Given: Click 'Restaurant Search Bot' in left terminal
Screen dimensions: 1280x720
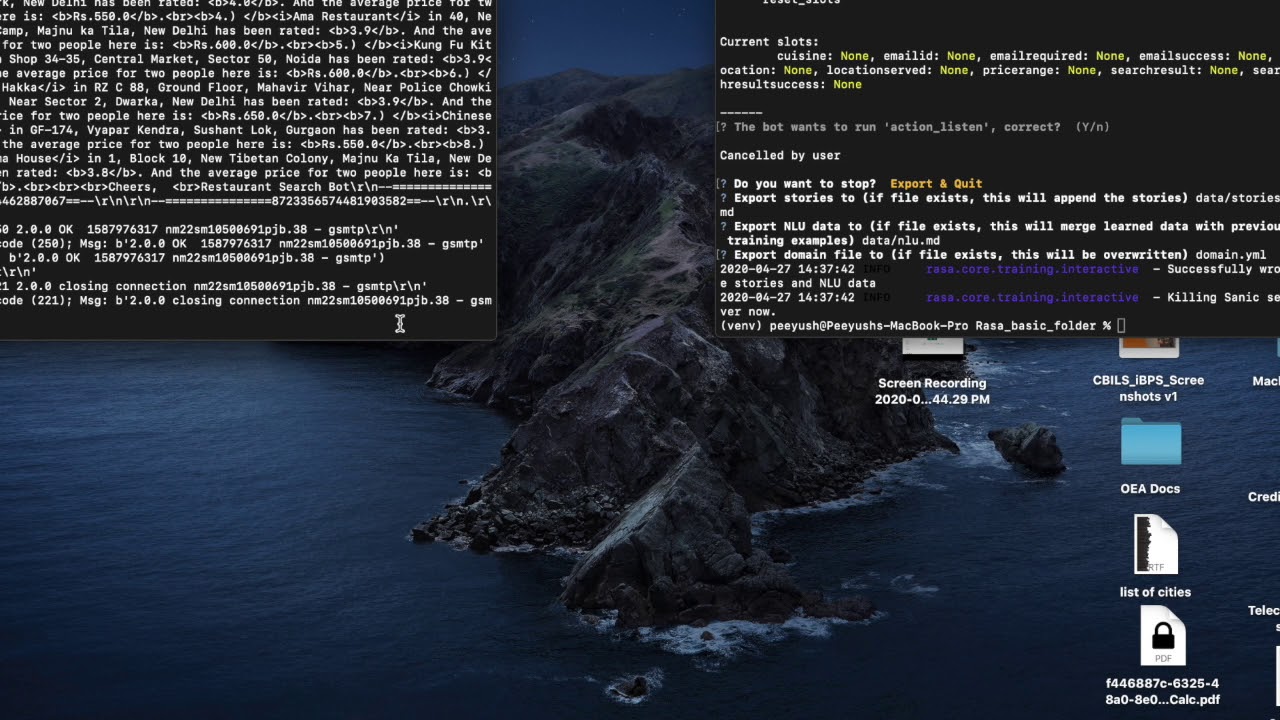Looking at the screenshot, I should (x=279, y=187).
